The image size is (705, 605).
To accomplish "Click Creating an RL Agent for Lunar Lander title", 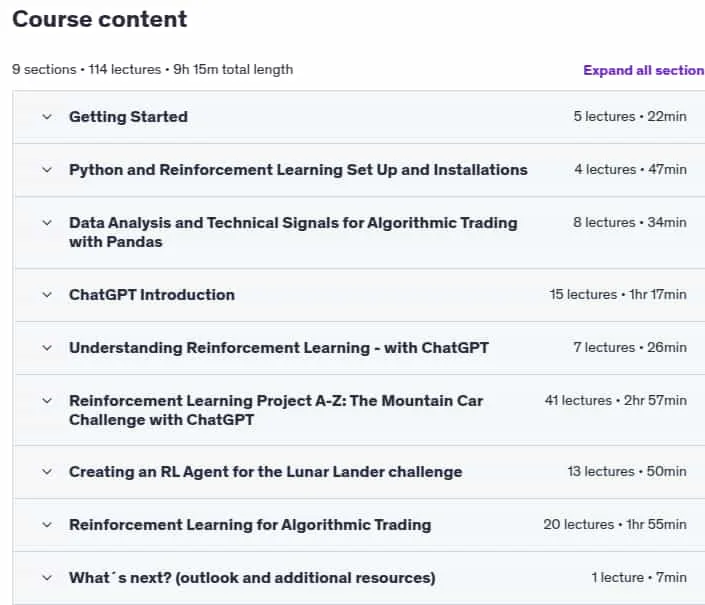I will pos(265,472).
